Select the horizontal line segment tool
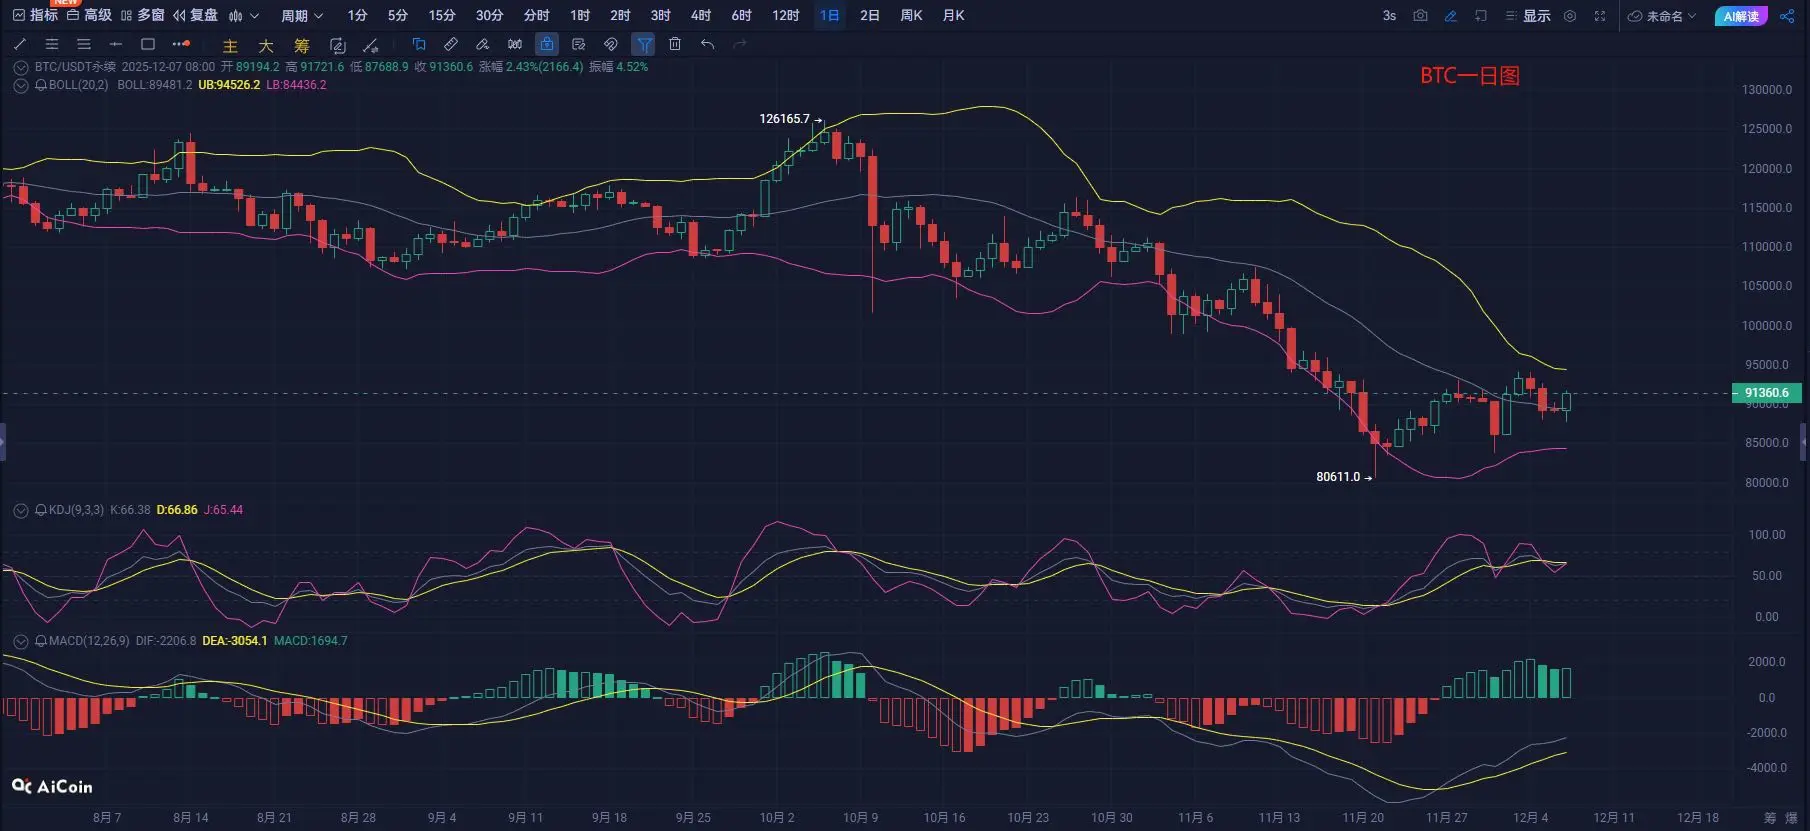The image size is (1810, 831). (x=116, y=44)
